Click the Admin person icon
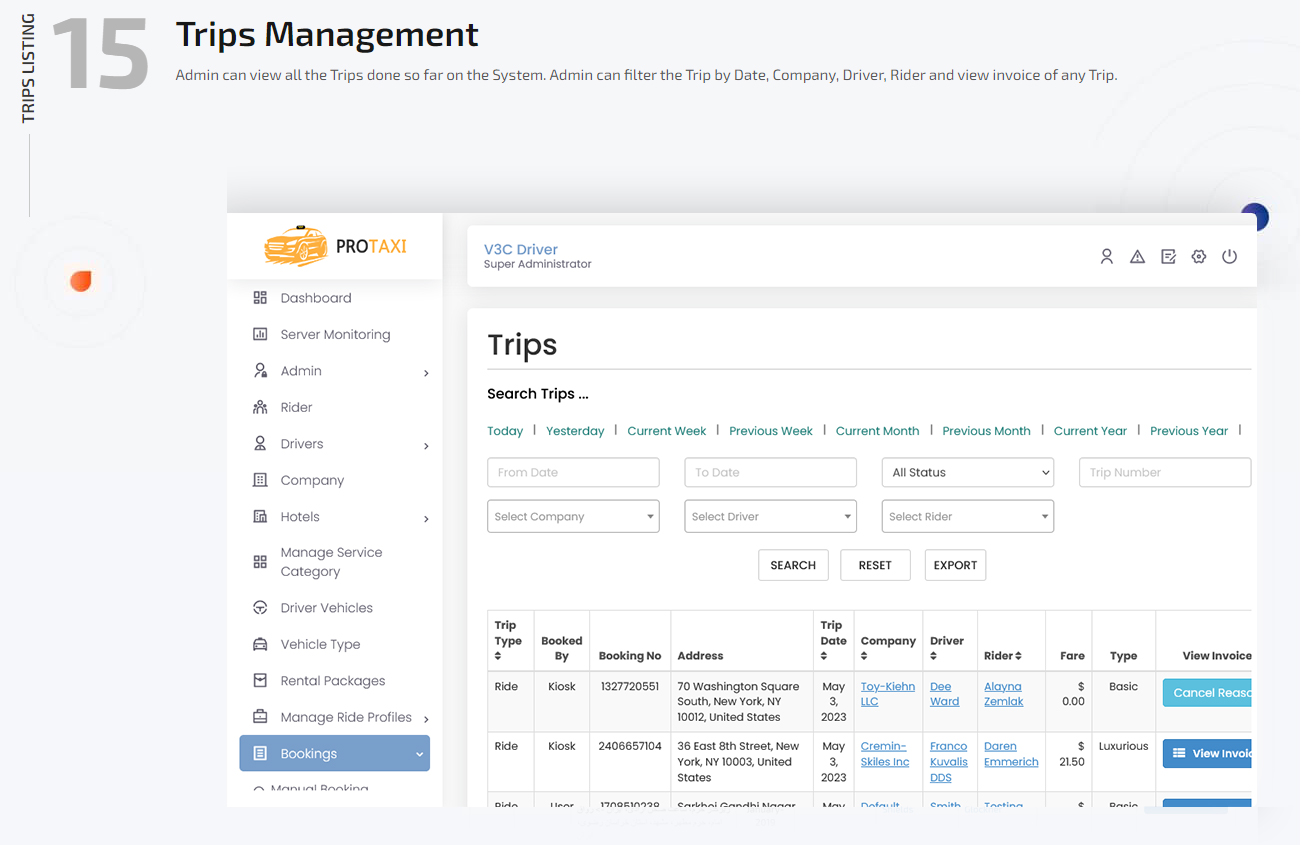 260,371
